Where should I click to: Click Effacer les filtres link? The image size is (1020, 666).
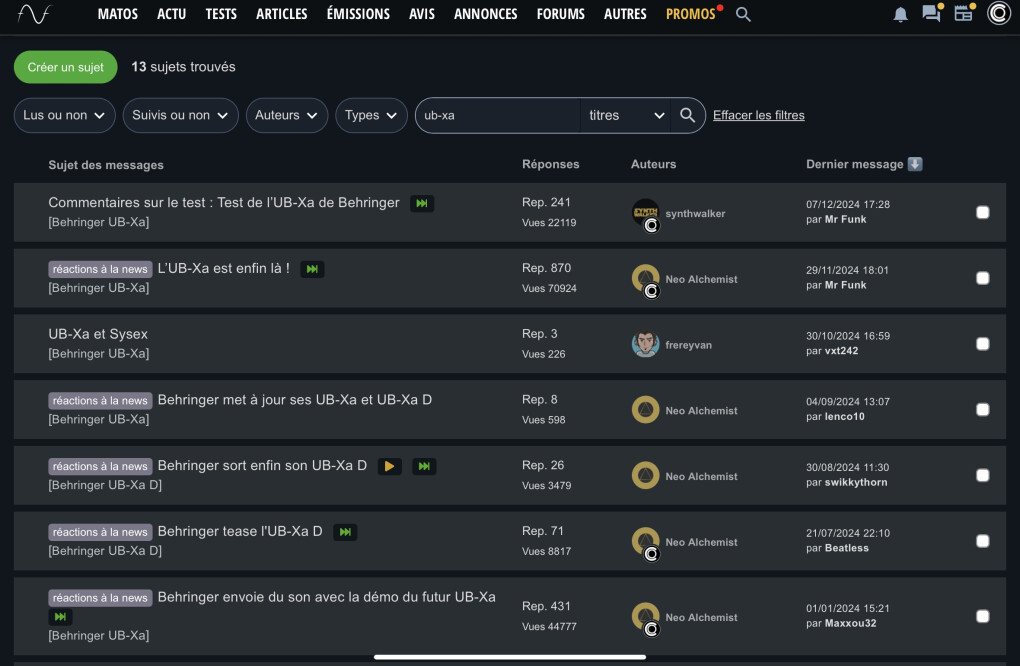(758, 115)
